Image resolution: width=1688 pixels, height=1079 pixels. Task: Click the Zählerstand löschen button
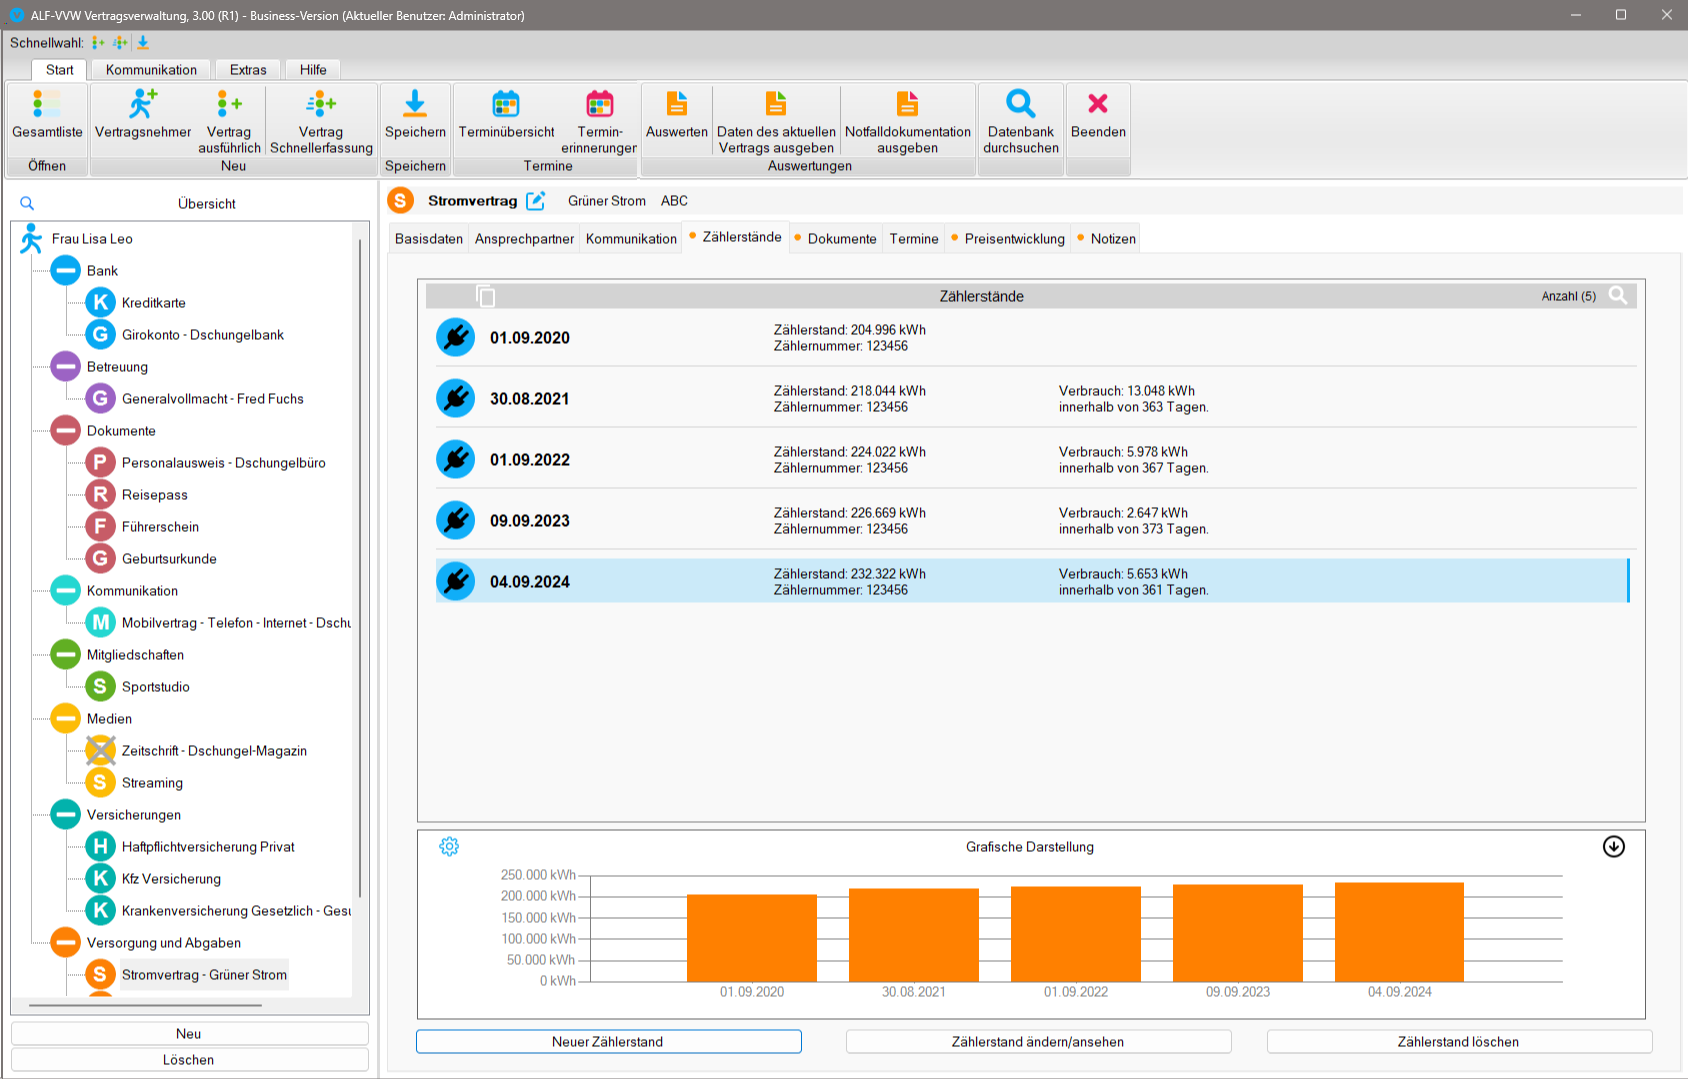pos(1458,1042)
